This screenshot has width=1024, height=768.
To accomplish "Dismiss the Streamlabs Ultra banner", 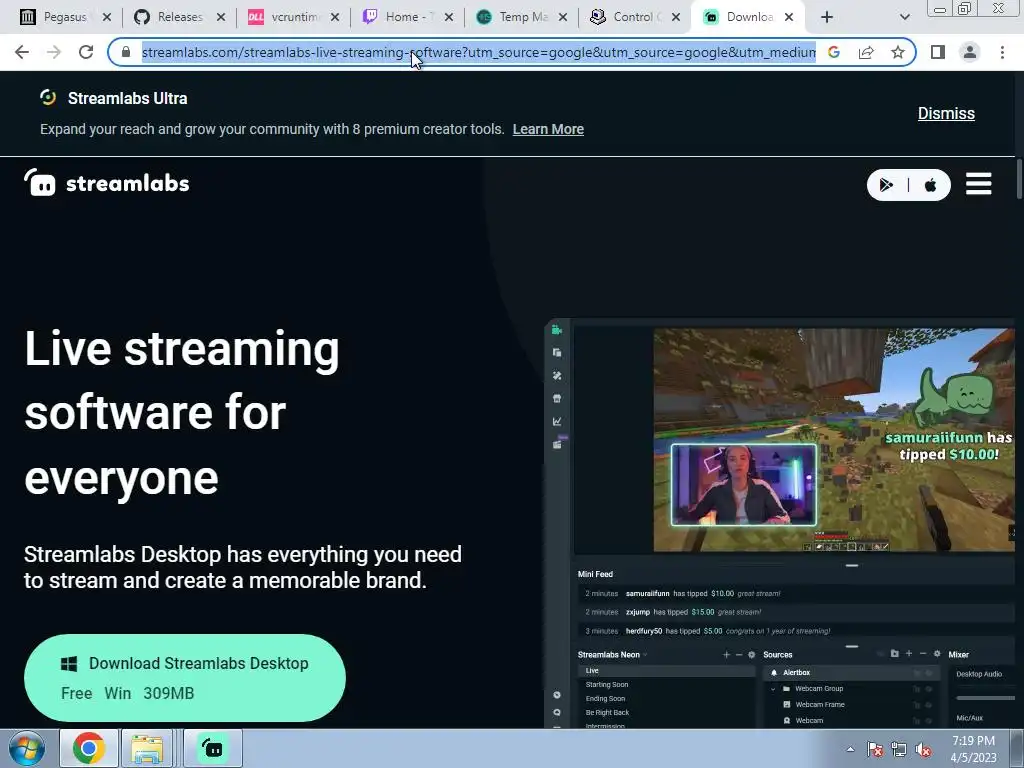I will 946,113.
